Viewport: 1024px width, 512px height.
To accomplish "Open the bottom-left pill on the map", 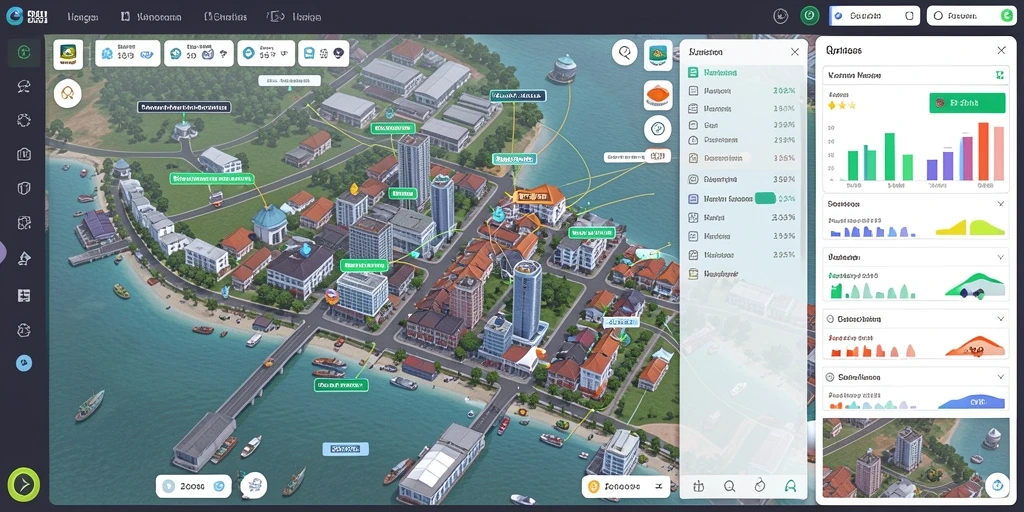I will (193, 486).
